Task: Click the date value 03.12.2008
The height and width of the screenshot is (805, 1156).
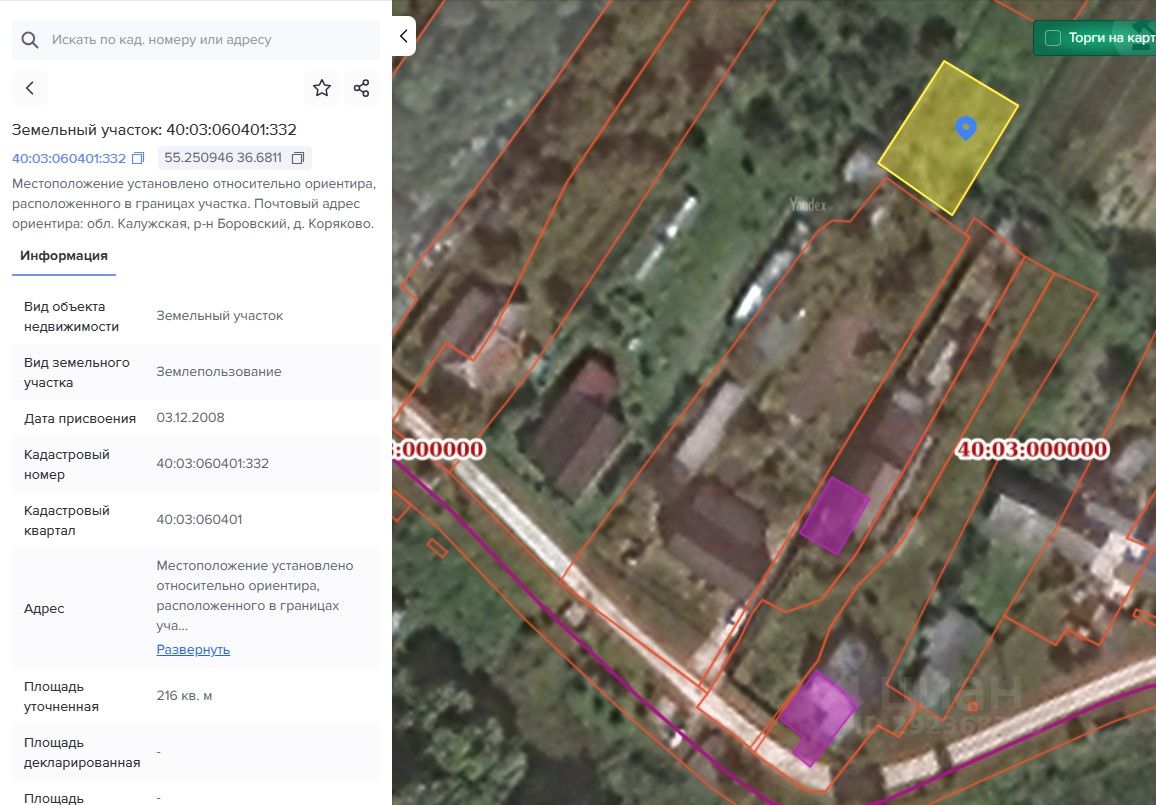Action: coord(190,418)
